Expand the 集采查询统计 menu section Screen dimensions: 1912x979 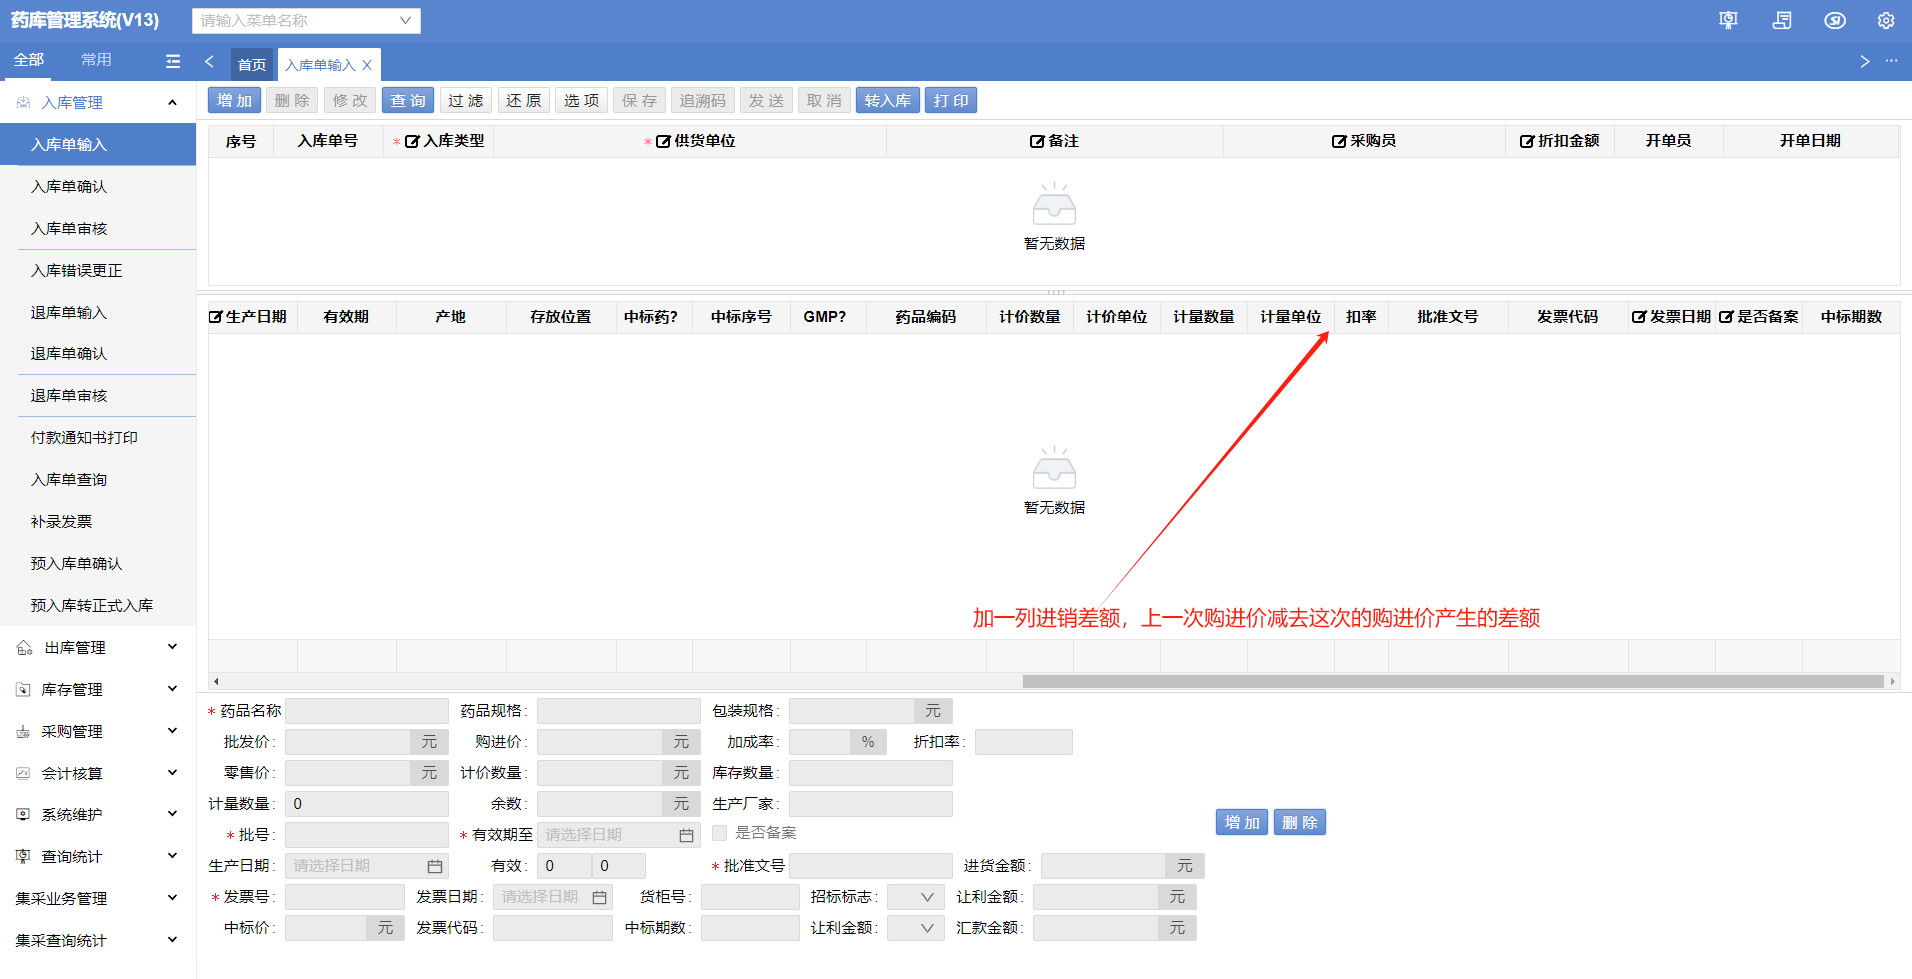(172, 940)
